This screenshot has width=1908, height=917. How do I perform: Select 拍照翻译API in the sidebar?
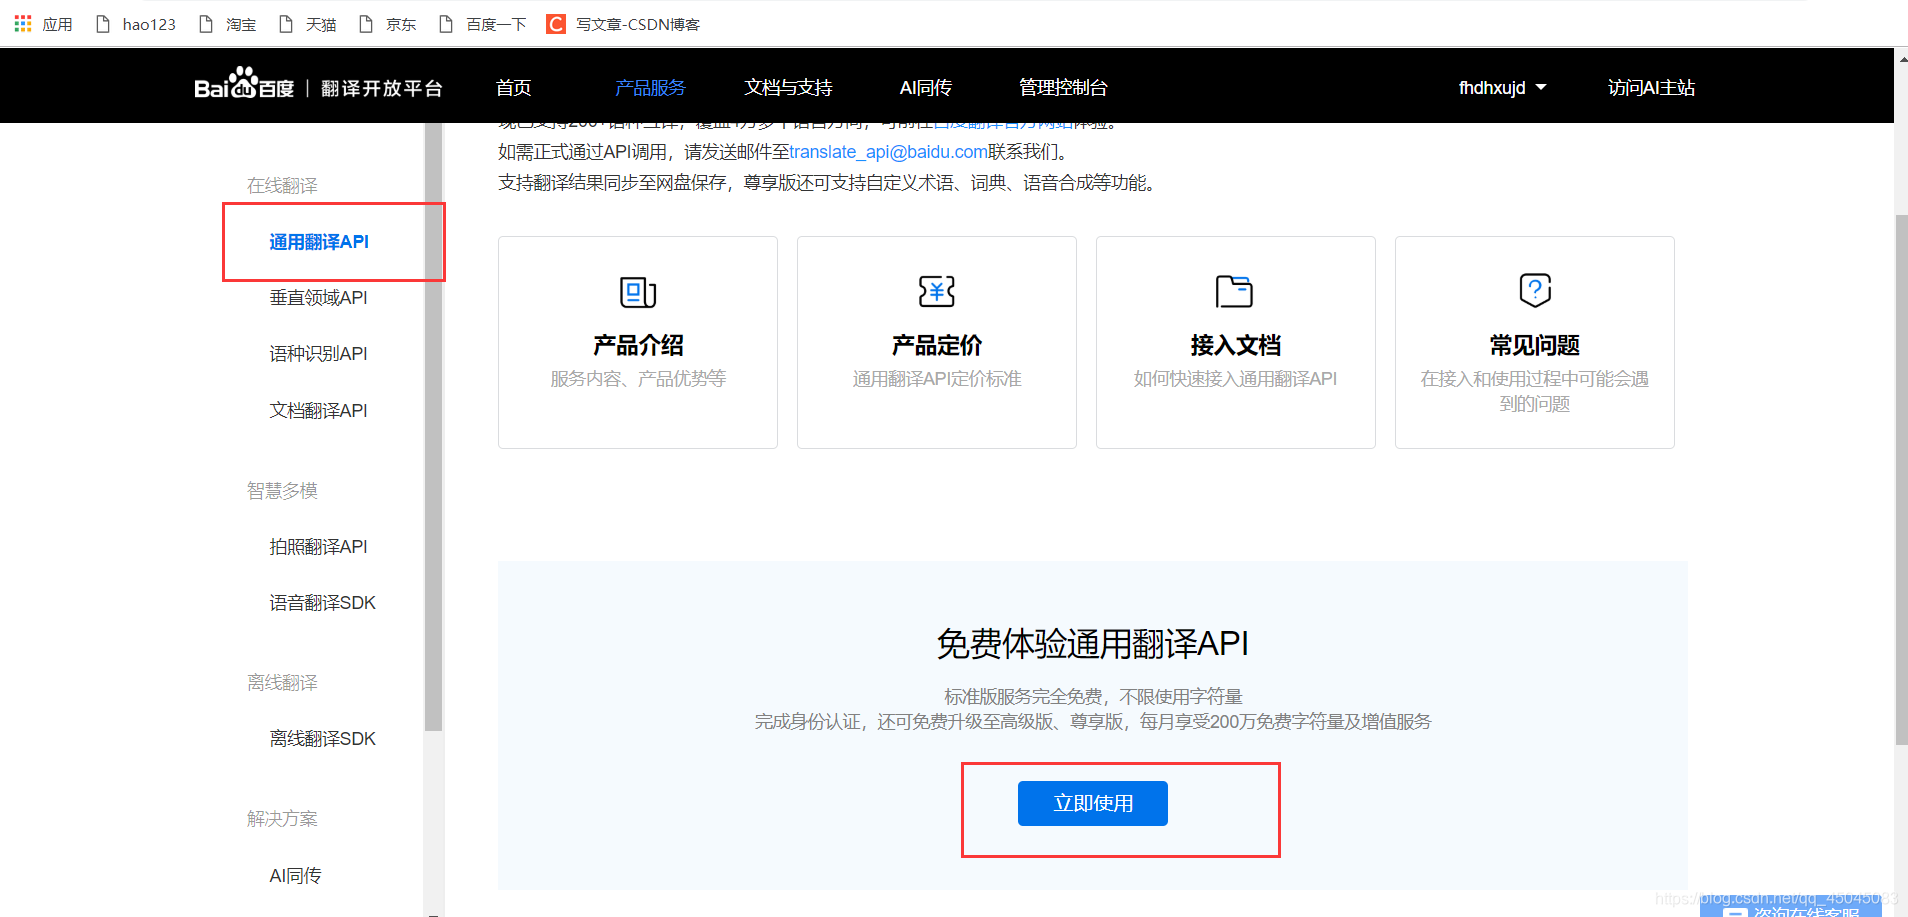coord(318,547)
